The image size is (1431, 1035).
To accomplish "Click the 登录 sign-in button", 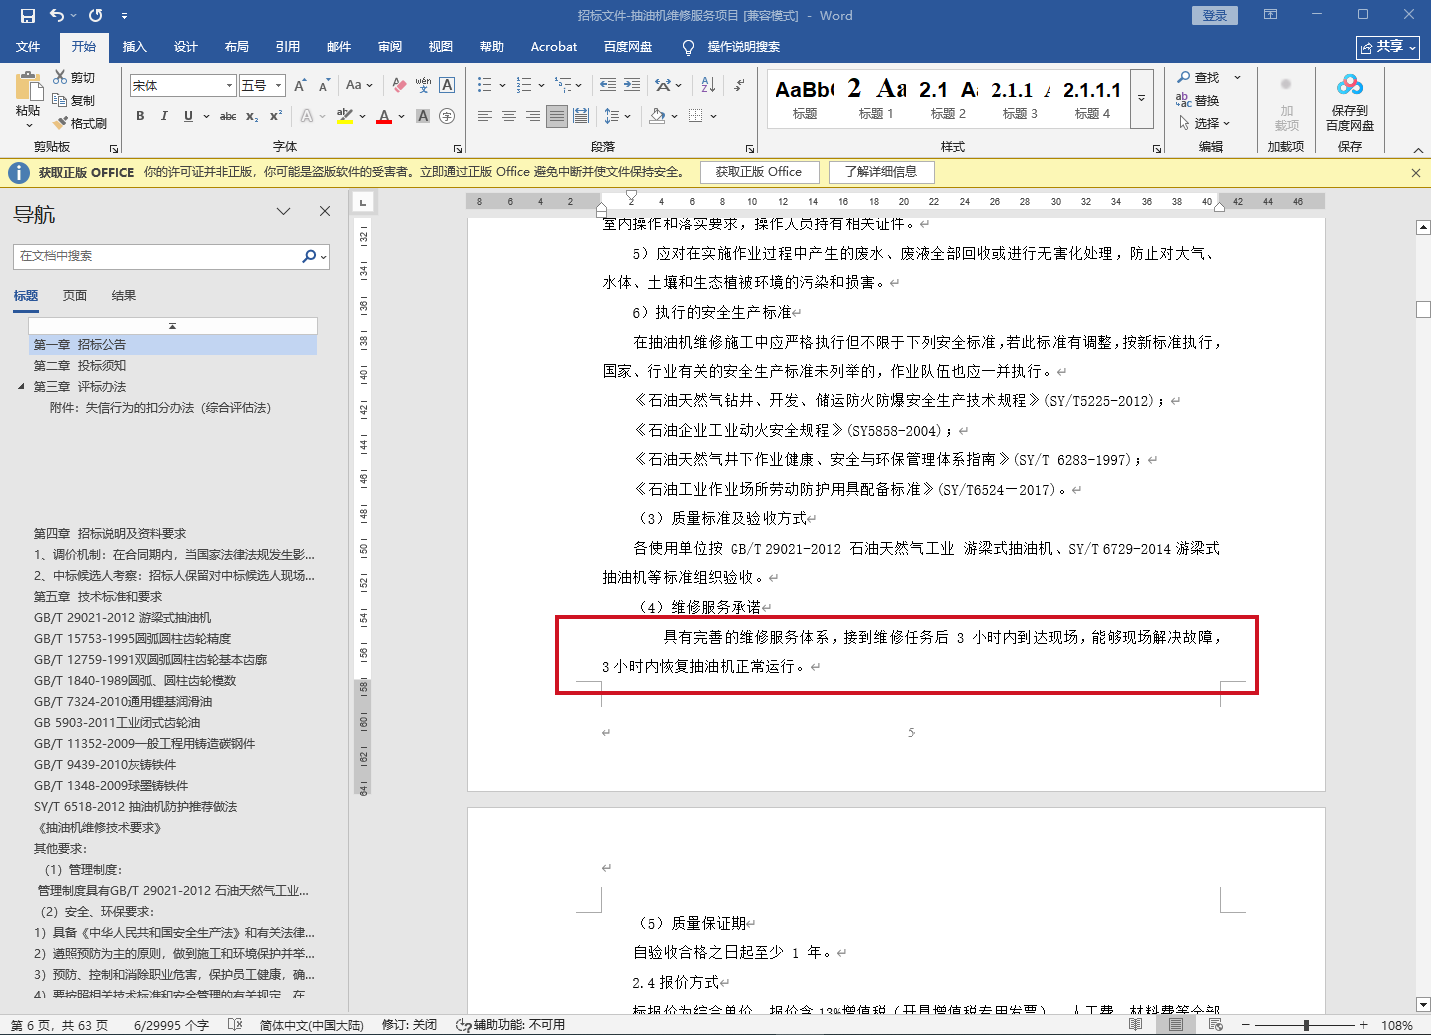I will coord(1215,15).
